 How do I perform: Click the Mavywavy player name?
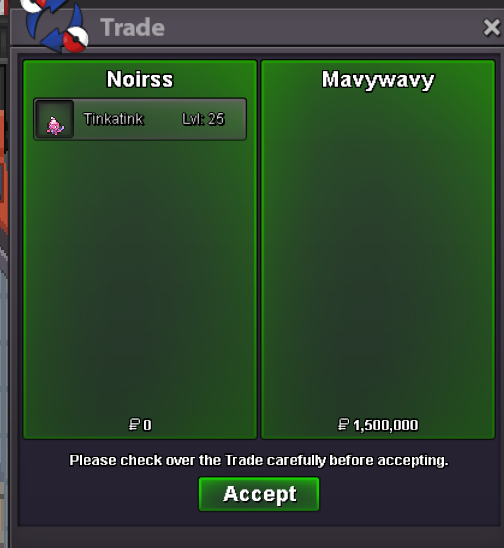[x=378, y=80]
